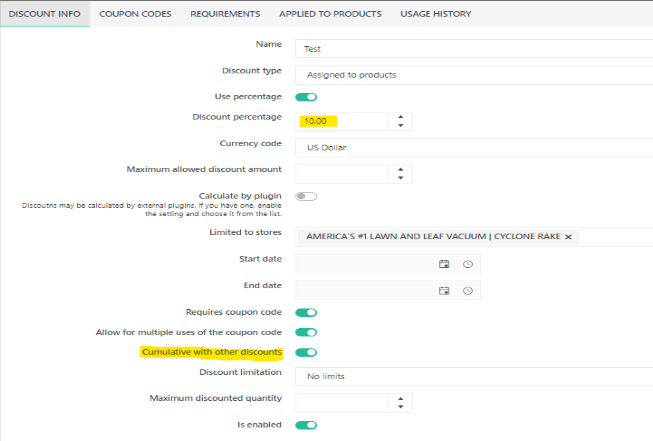Decrease the Maximum discounted quantity value
653x441 pixels.
coord(400,408)
